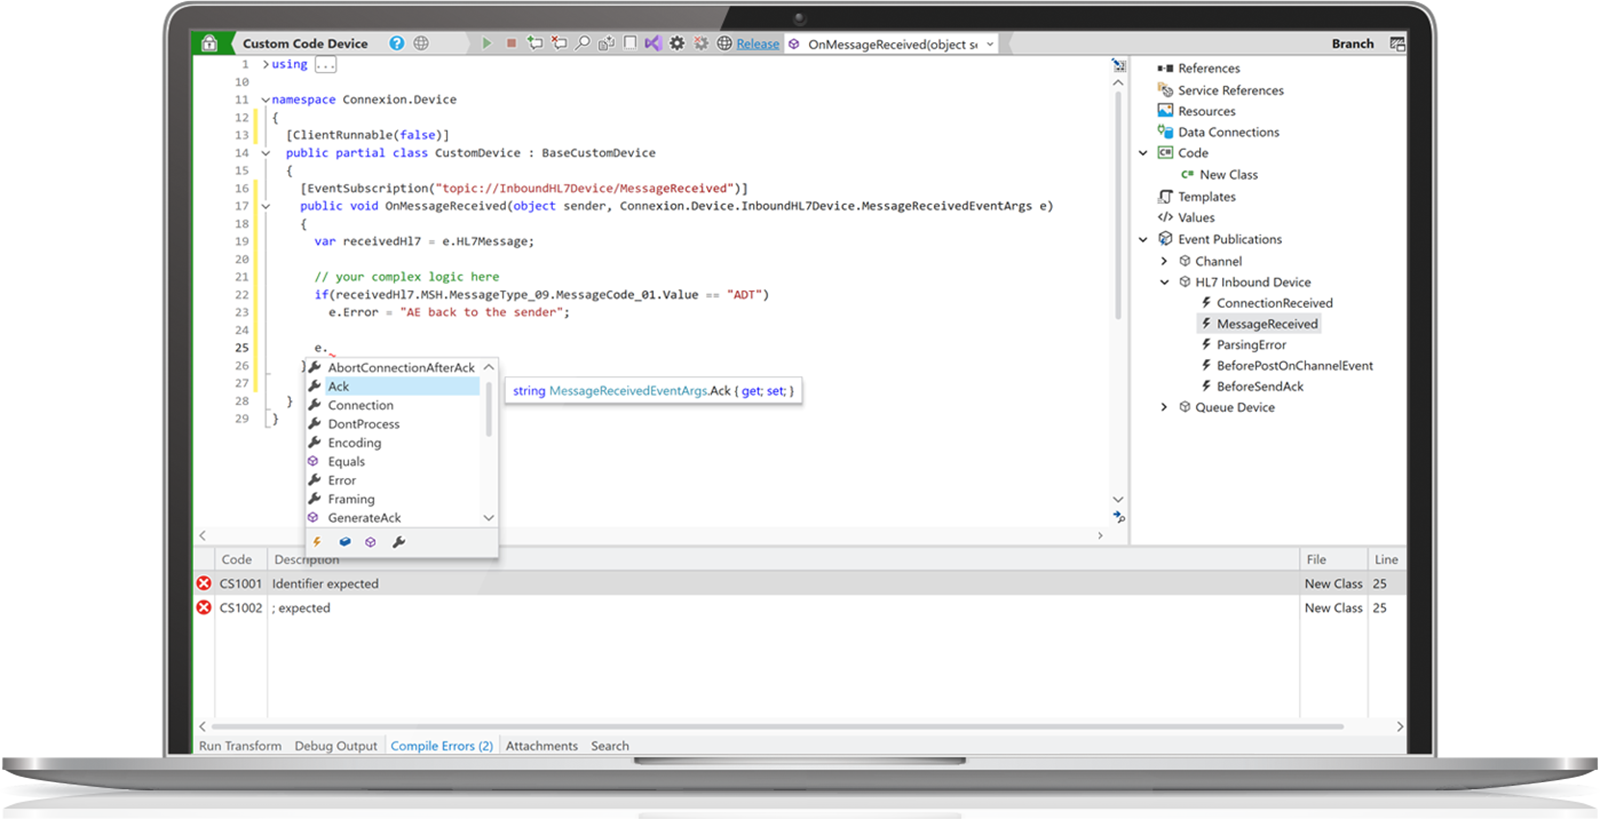Toggle the square checkbox icon in toolbar
Image resolution: width=1600 pixels, height=819 pixels.
click(x=630, y=43)
